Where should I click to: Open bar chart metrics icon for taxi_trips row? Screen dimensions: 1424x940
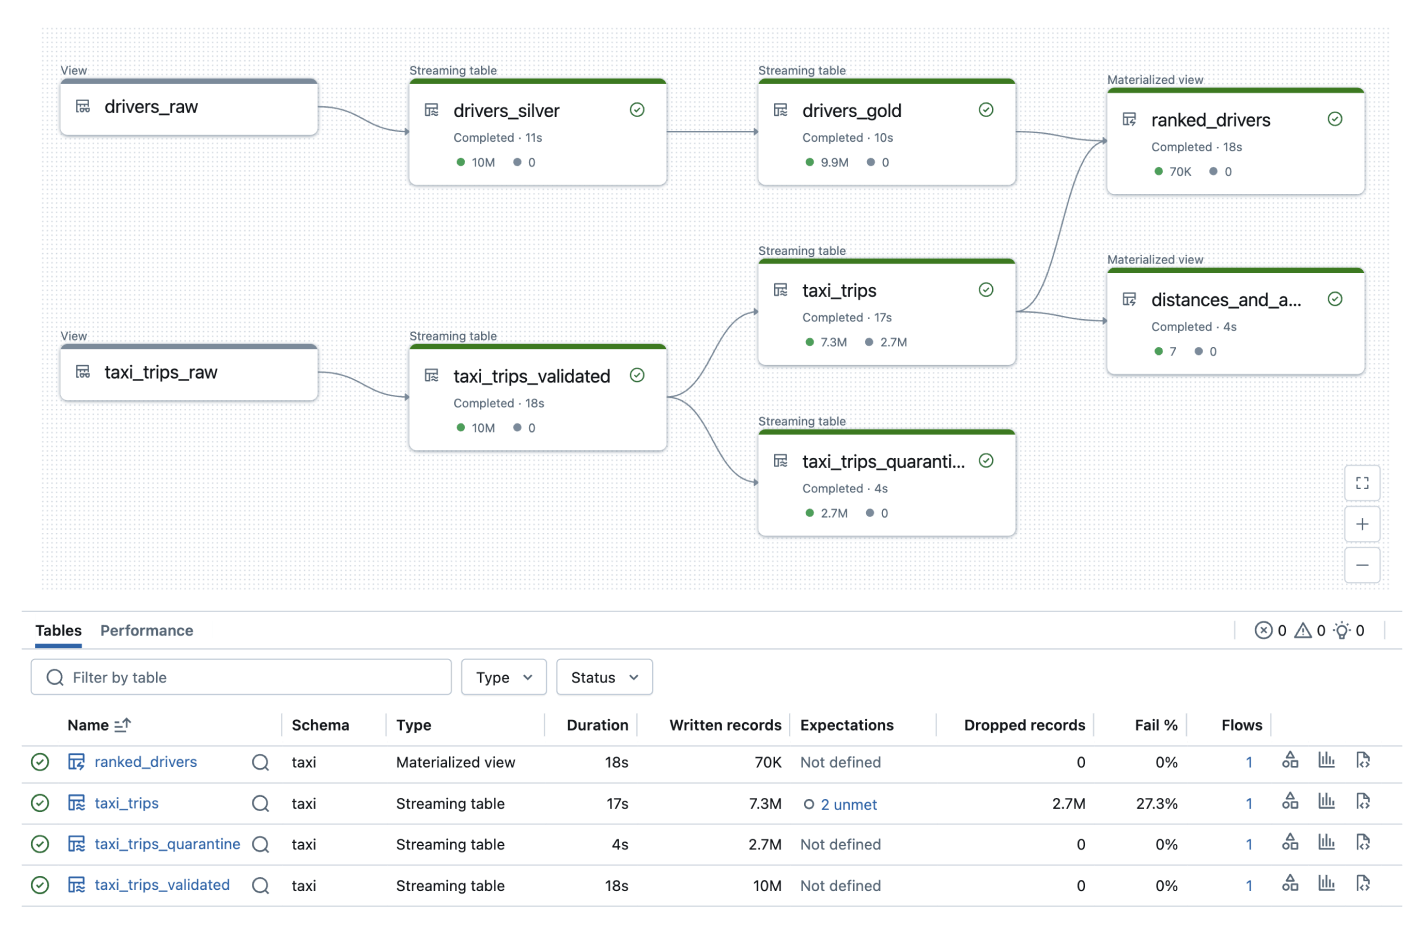pyautogui.click(x=1326, y=802)
